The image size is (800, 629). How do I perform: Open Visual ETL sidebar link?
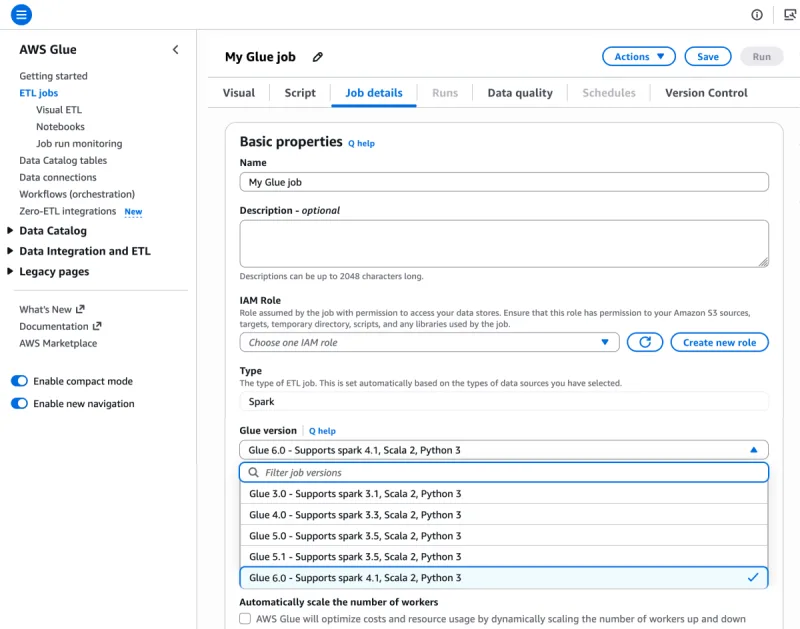pos(59,110)
